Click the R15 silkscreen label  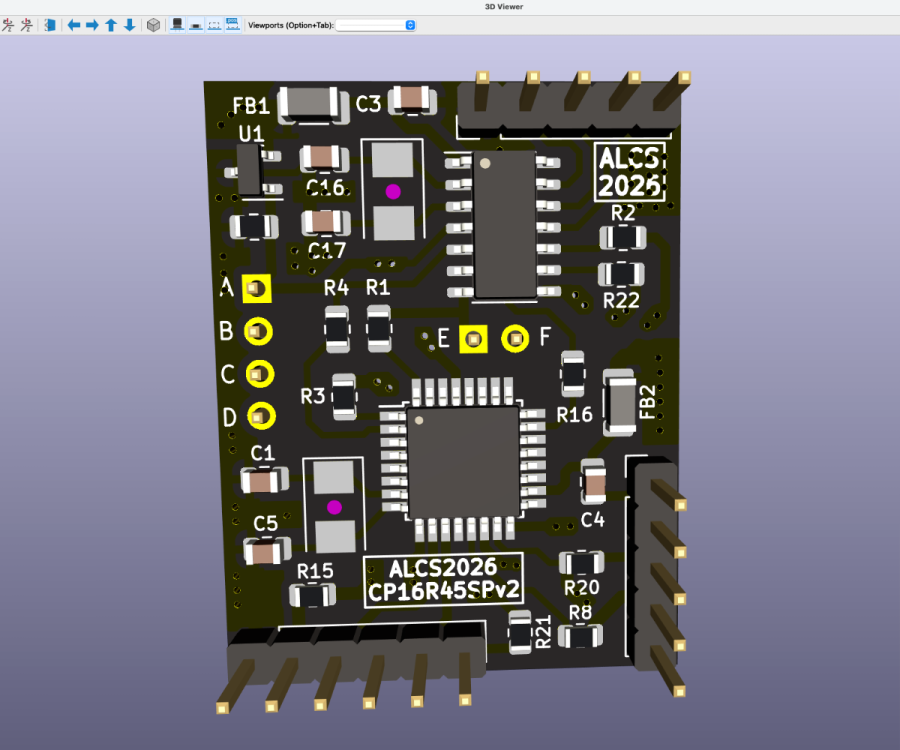point(315,571)
